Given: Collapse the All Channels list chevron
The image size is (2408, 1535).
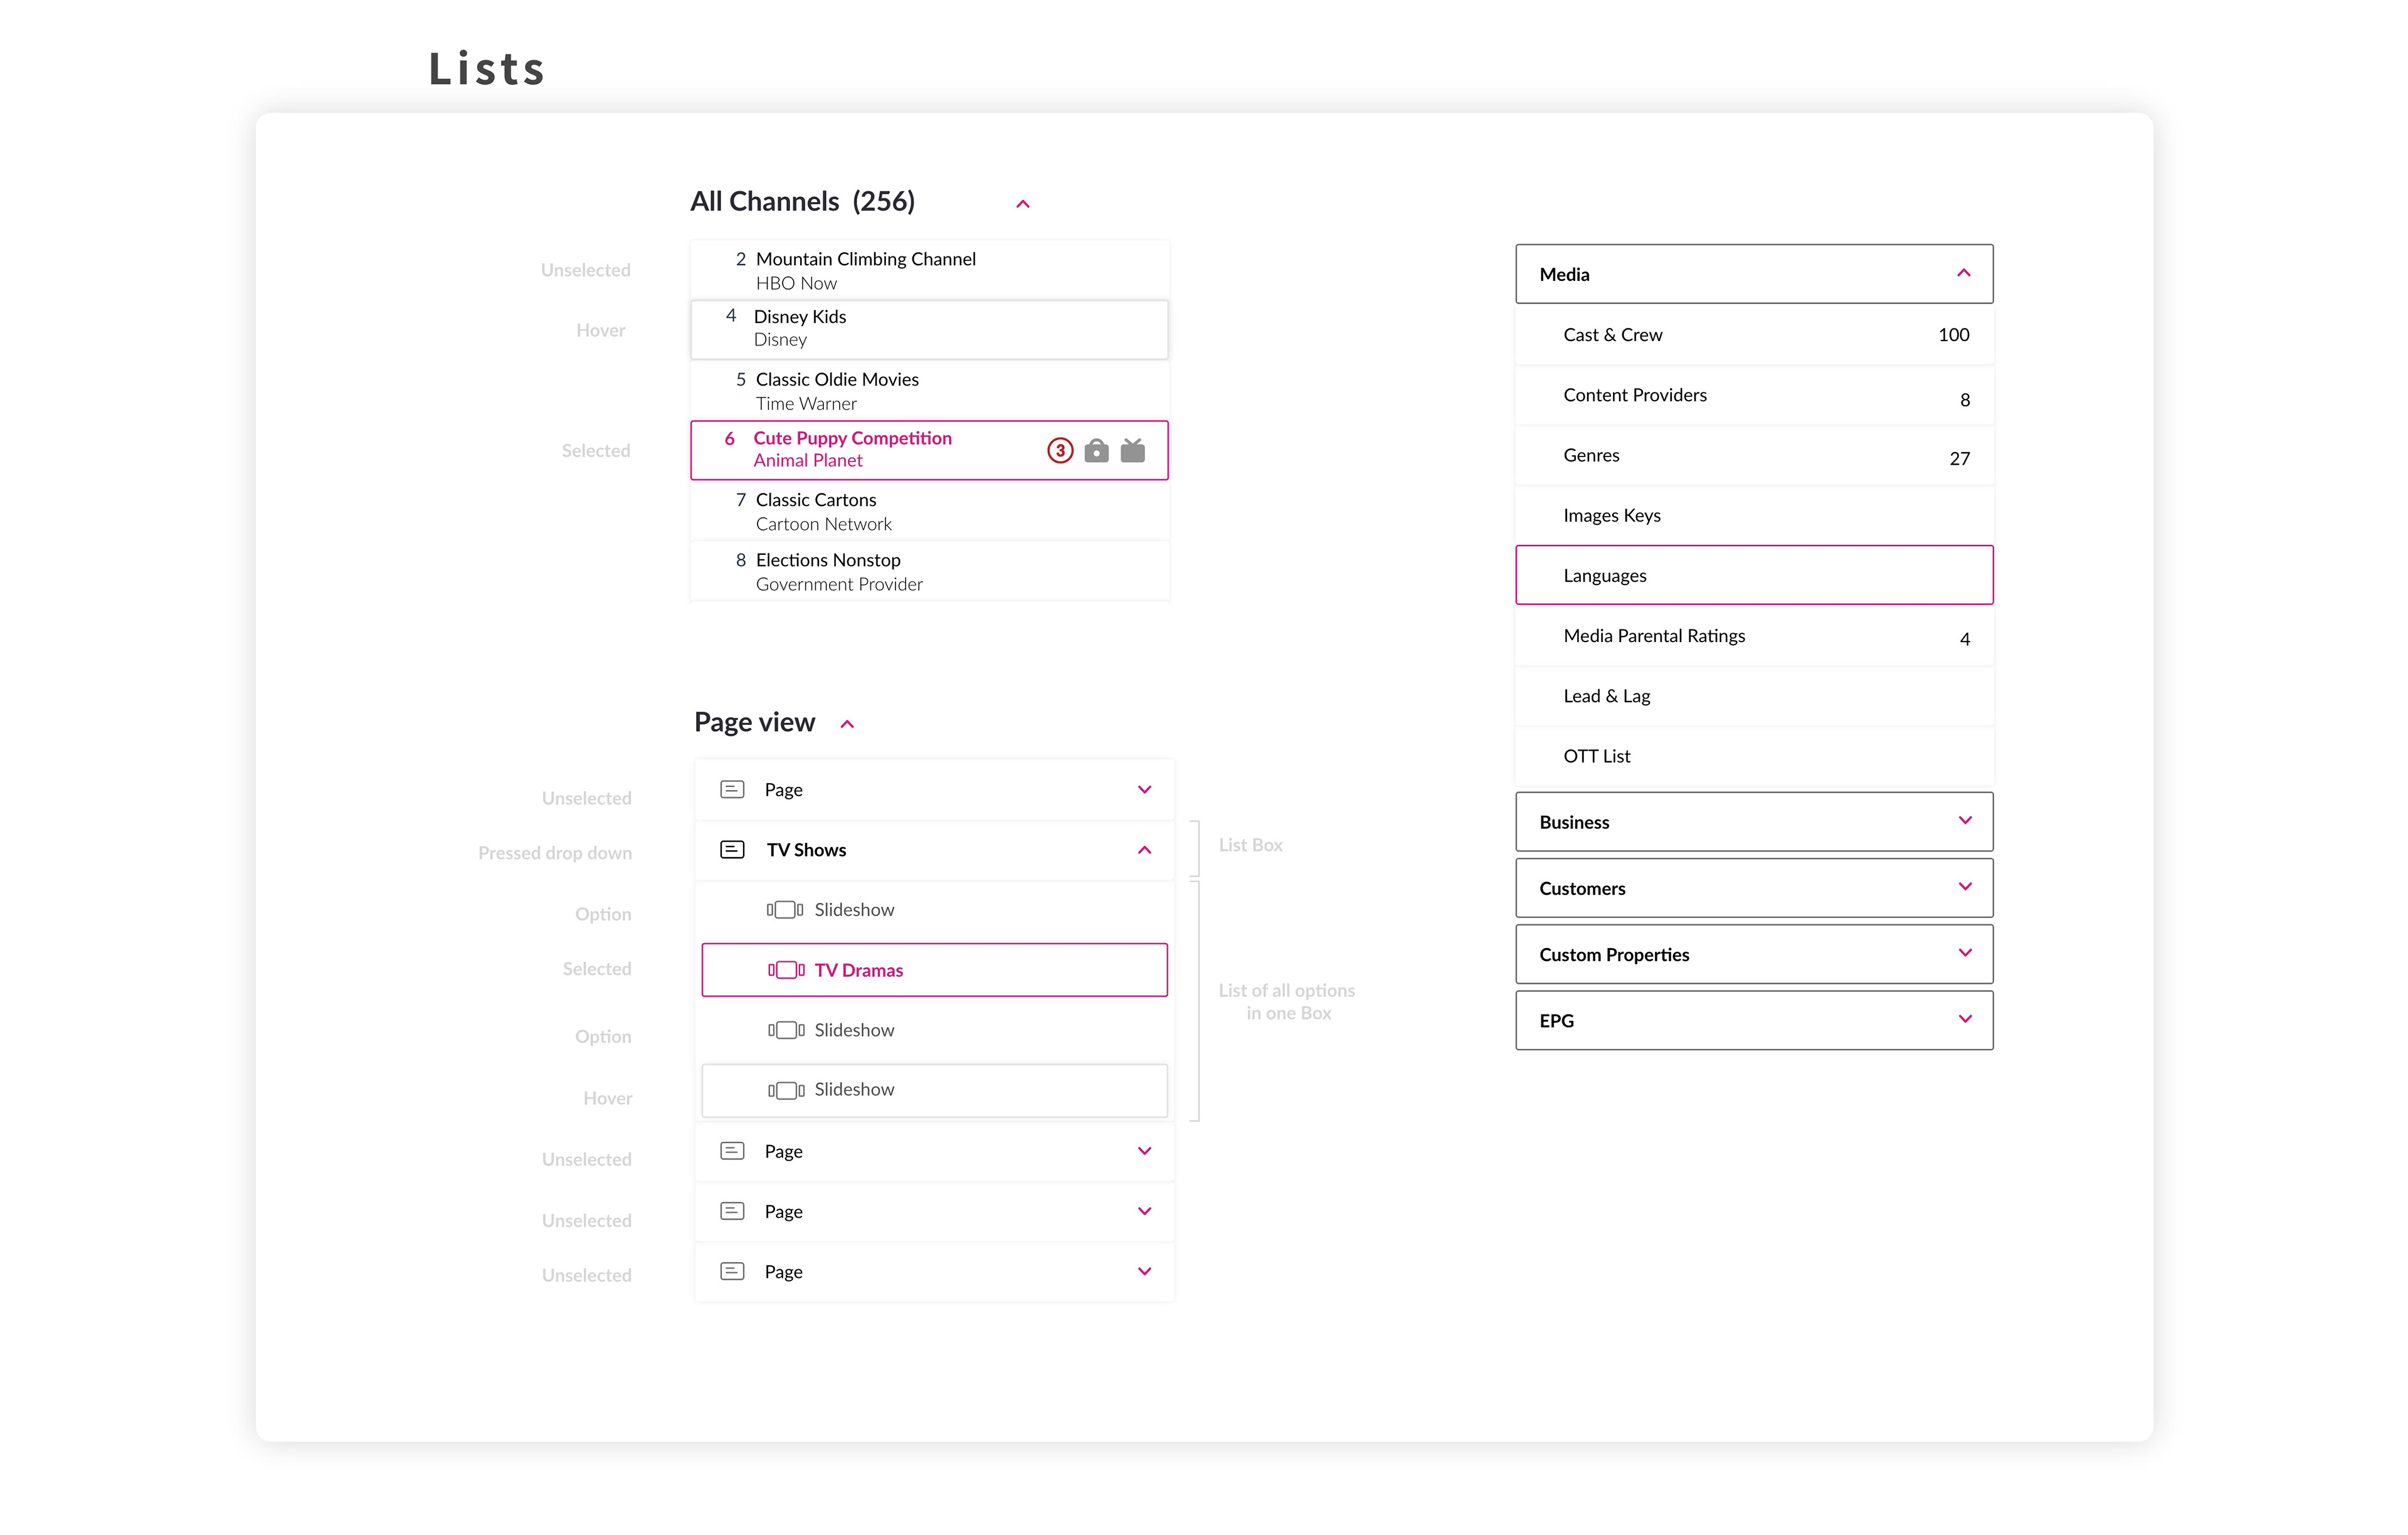Looking at the screenshot, I should [1022, 204].
